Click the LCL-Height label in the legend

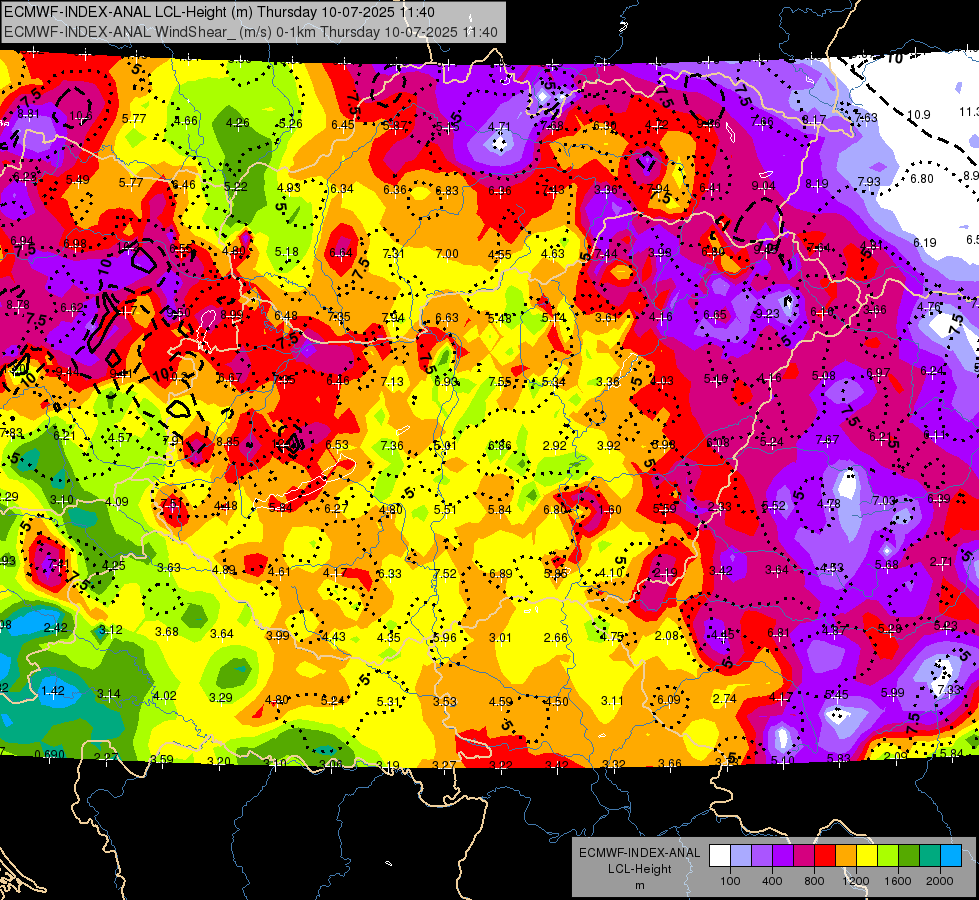(x=639, y=869)
